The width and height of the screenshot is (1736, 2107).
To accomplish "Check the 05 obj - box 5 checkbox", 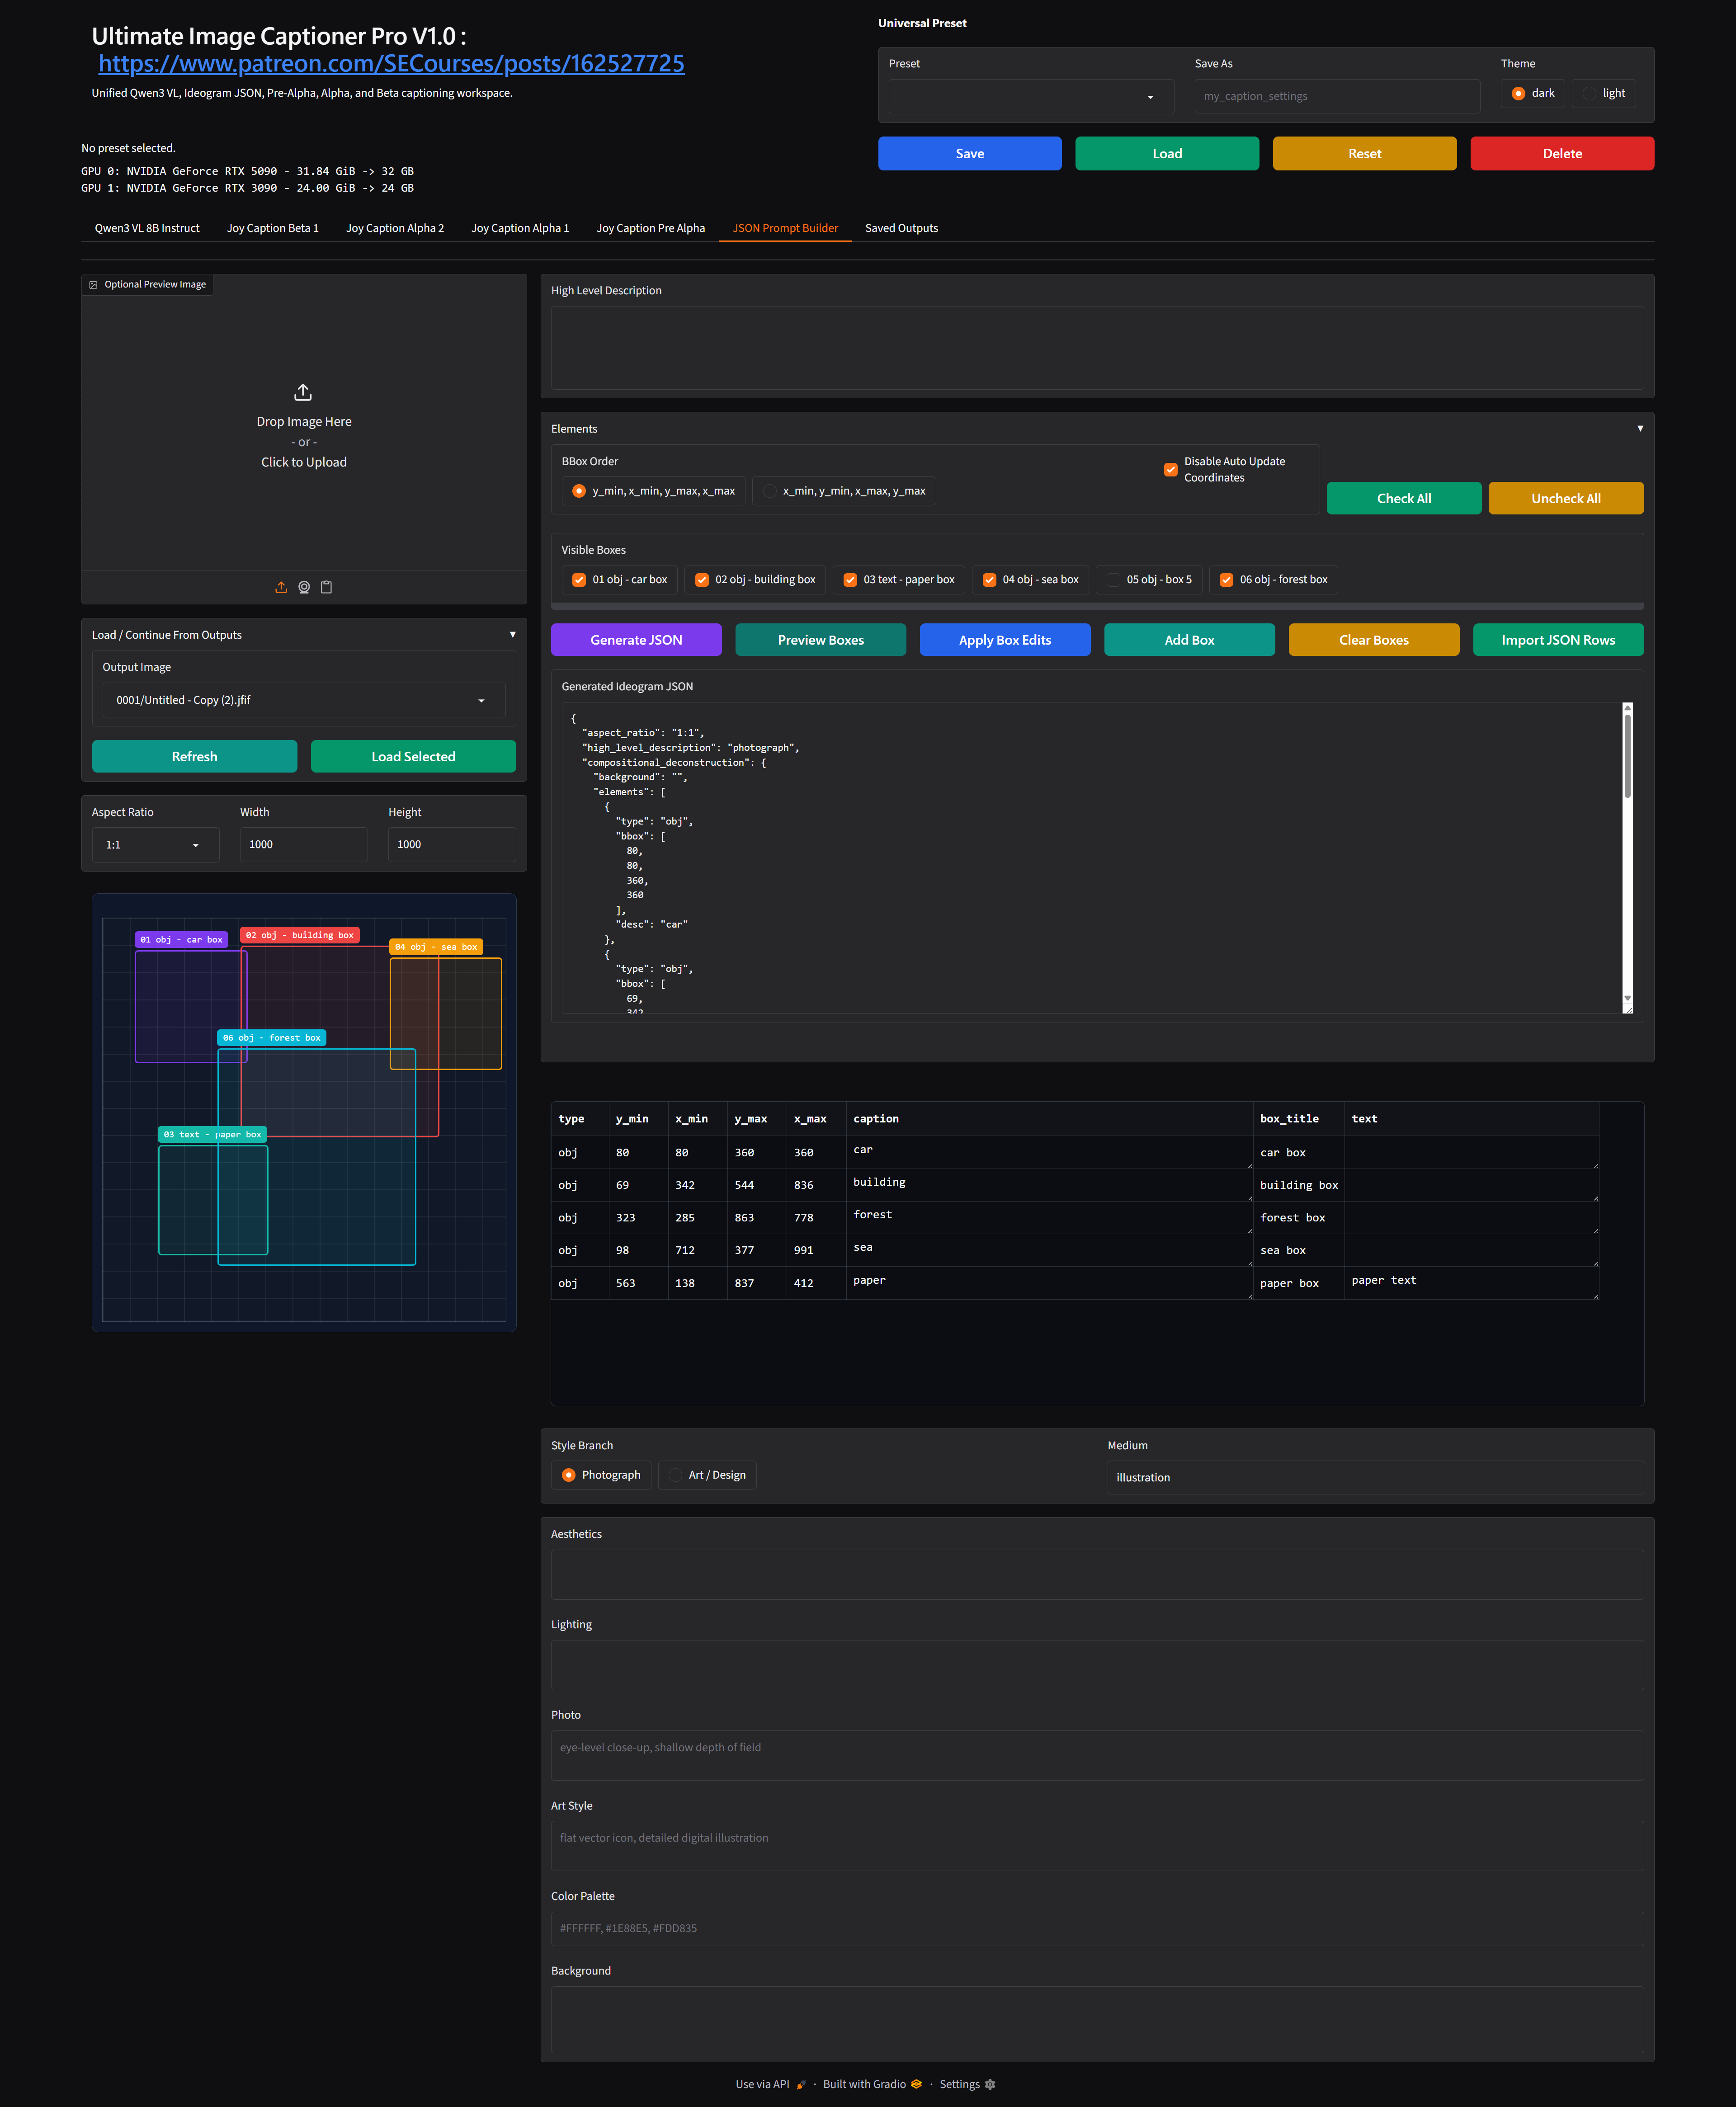I will (x=1113, y=580).
